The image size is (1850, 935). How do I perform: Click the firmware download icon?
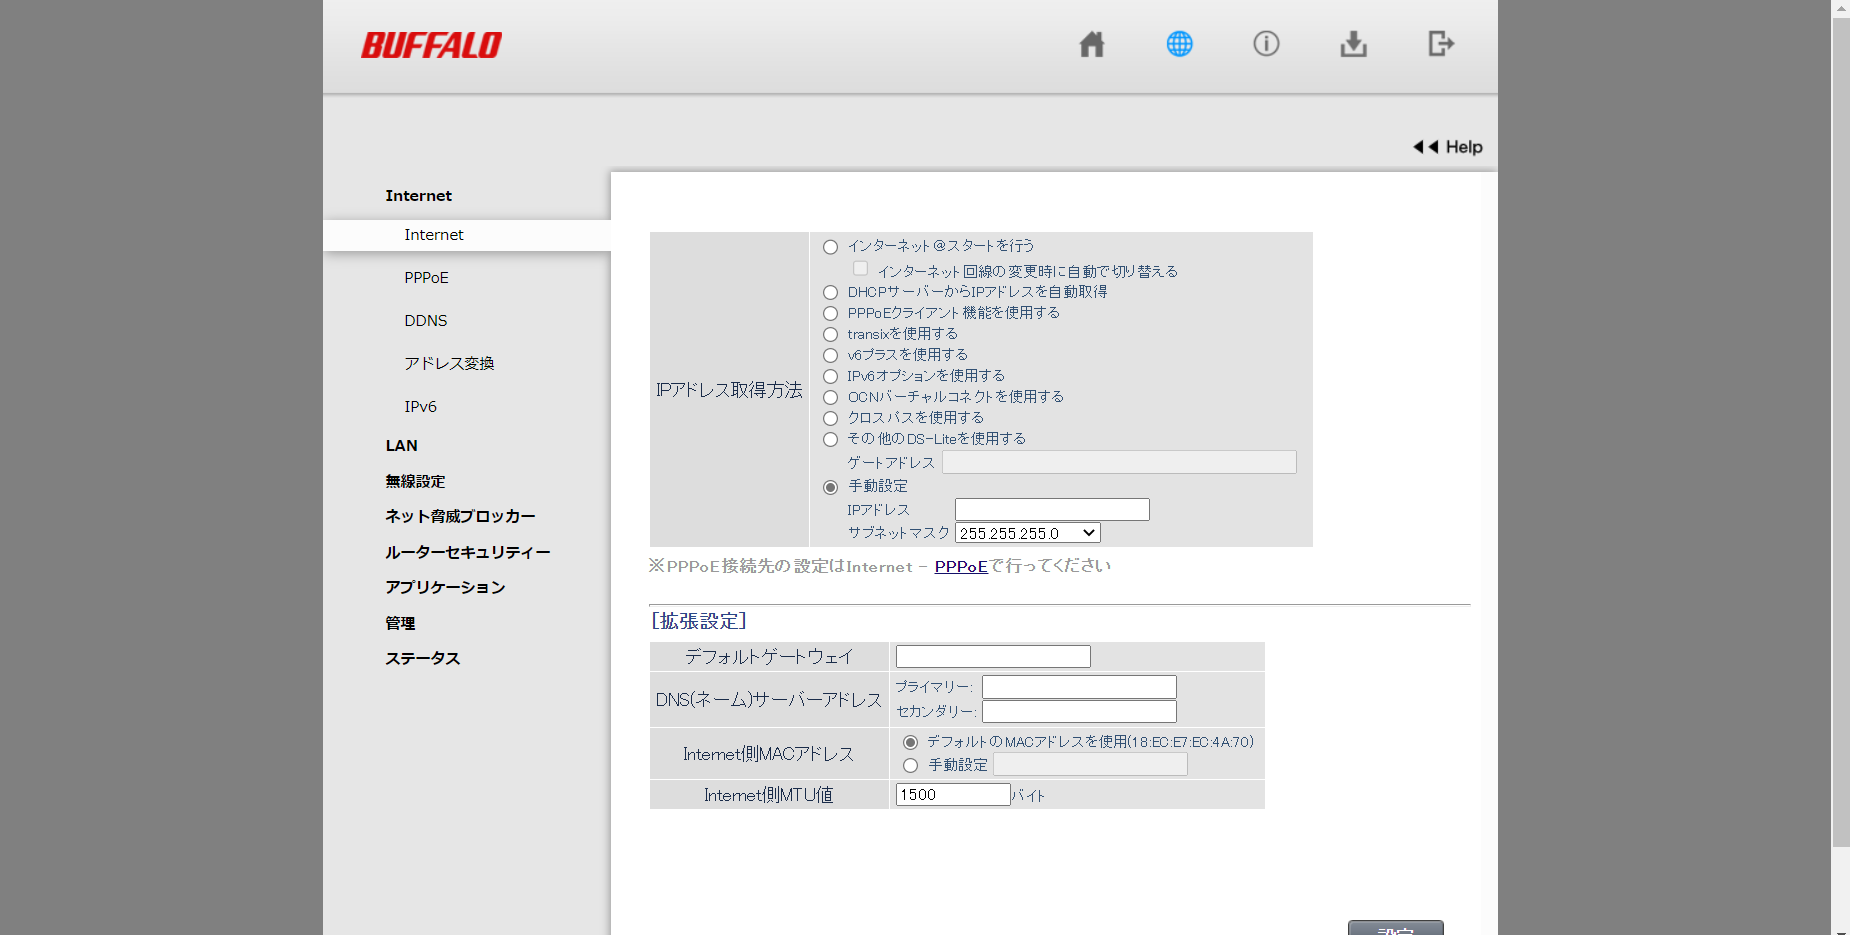pyautogui.click(x=1353, y=44)
